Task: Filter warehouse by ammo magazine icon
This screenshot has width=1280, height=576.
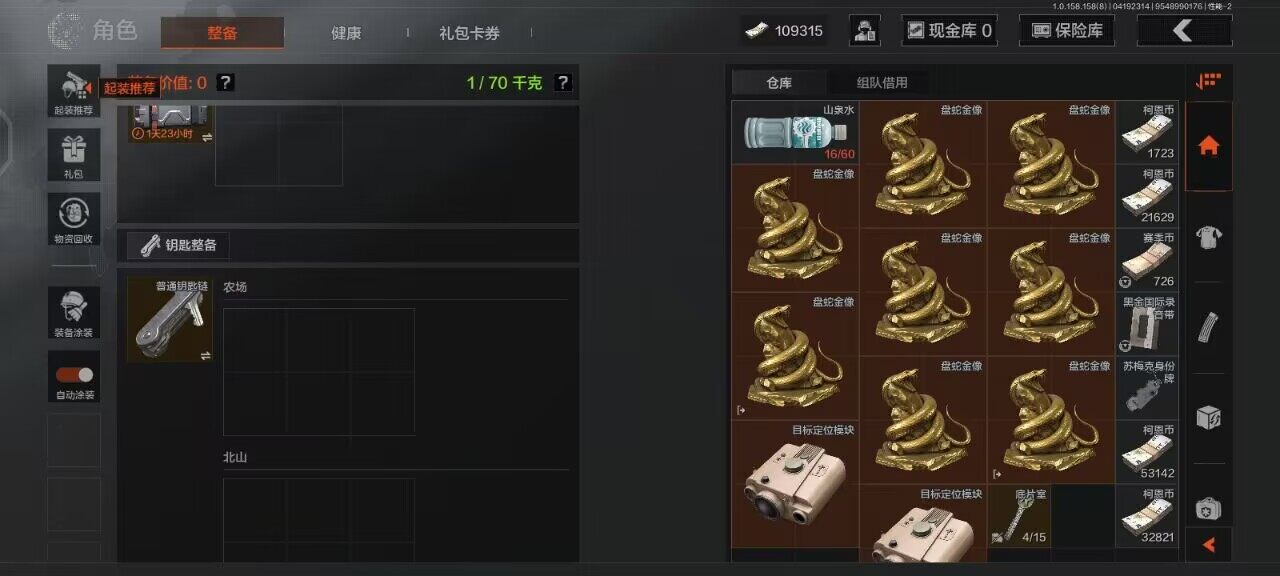Action: [1208, 327]
